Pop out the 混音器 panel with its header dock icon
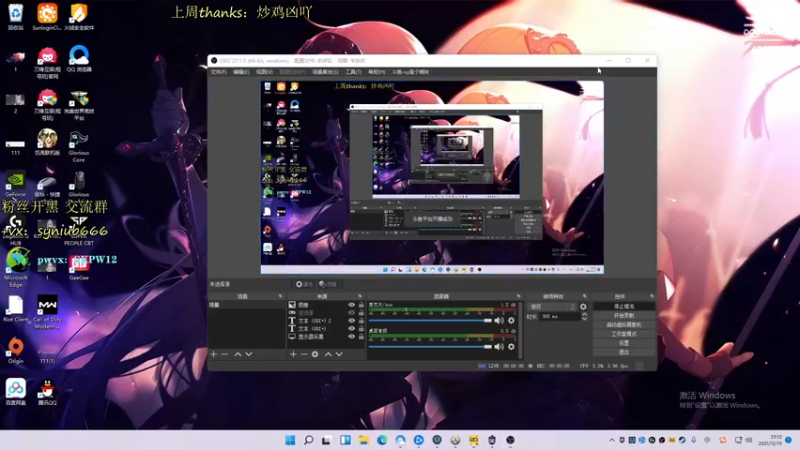 pyautogui.click(x=518, y=296)
